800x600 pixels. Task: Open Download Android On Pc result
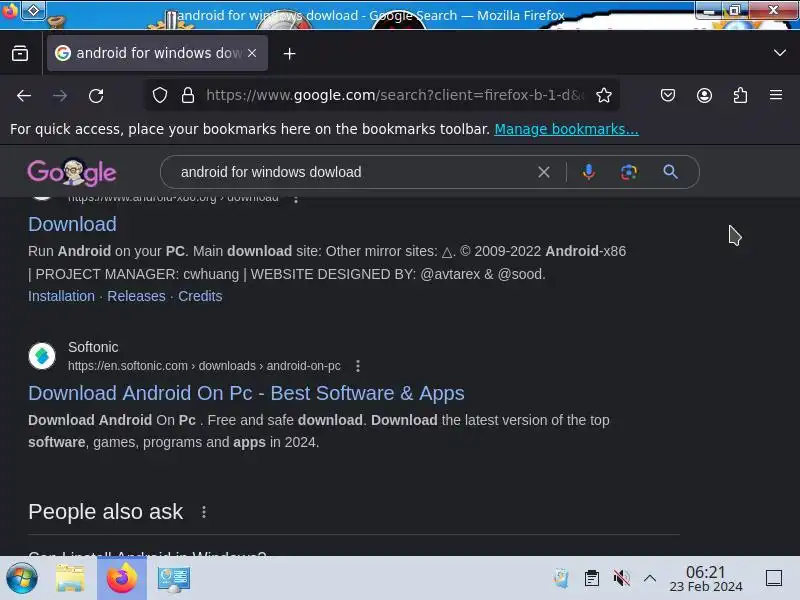pos(246,393)
